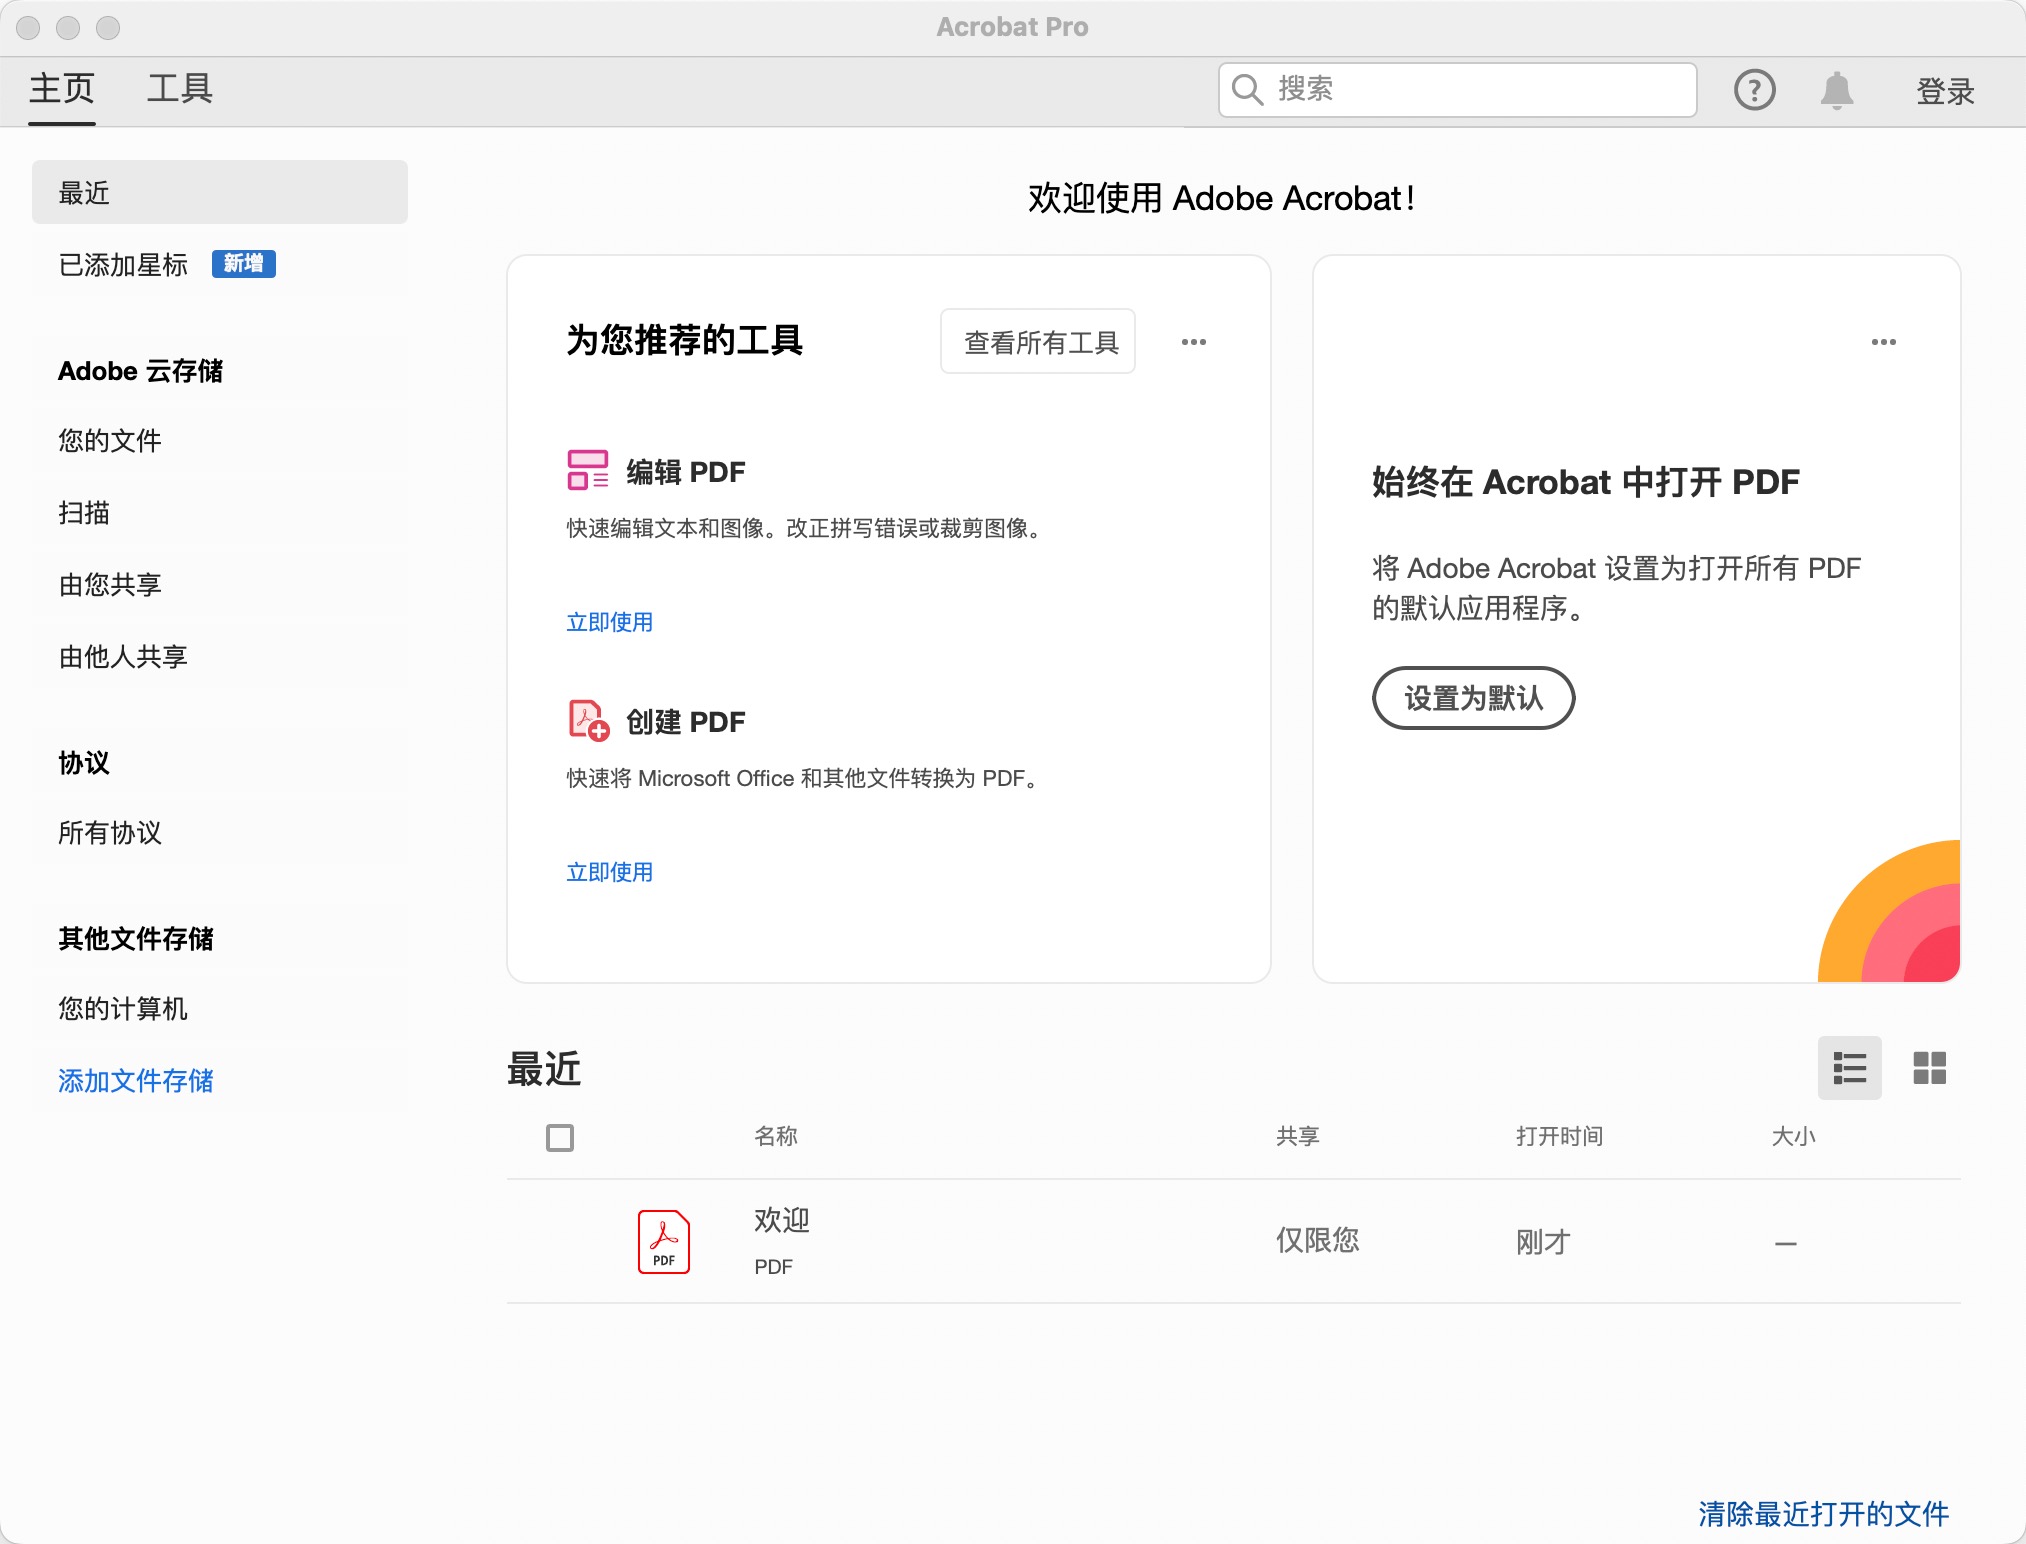This screenshot has height=1544, width=2026.
Task: Switch to the 工具 tab
Action: tap(180, 89)
